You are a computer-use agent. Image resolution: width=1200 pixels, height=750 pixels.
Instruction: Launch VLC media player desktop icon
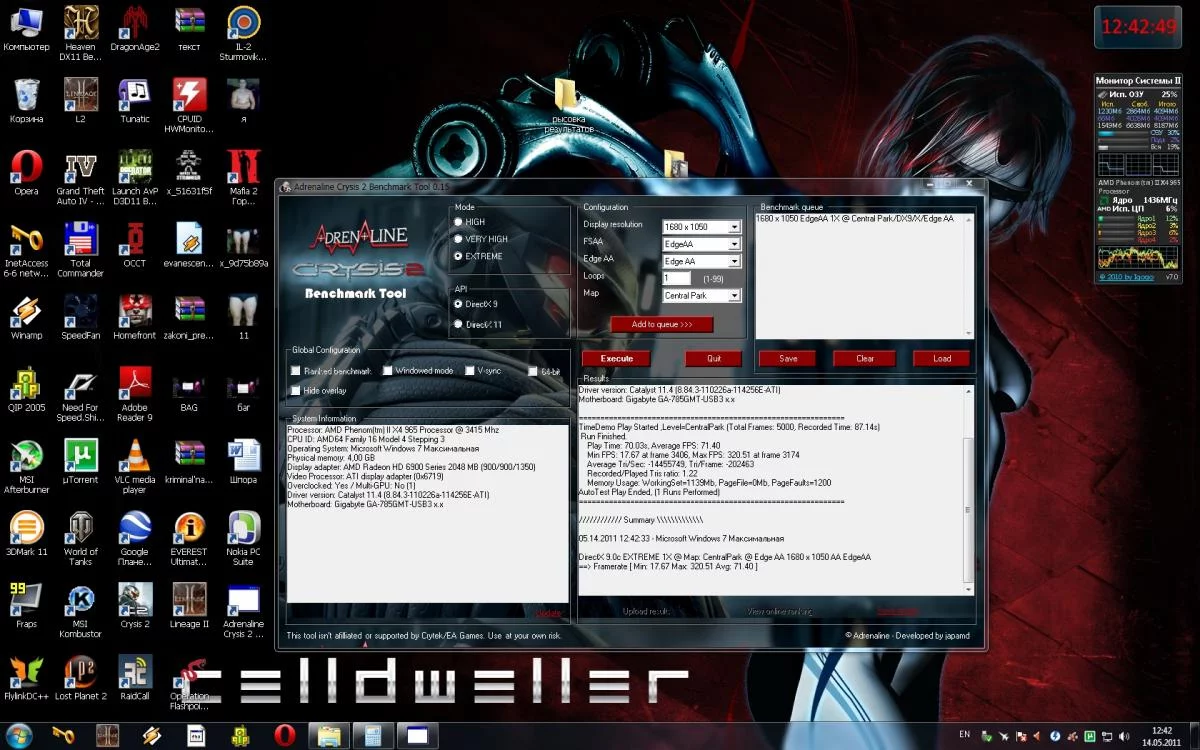tap(134, 465)
